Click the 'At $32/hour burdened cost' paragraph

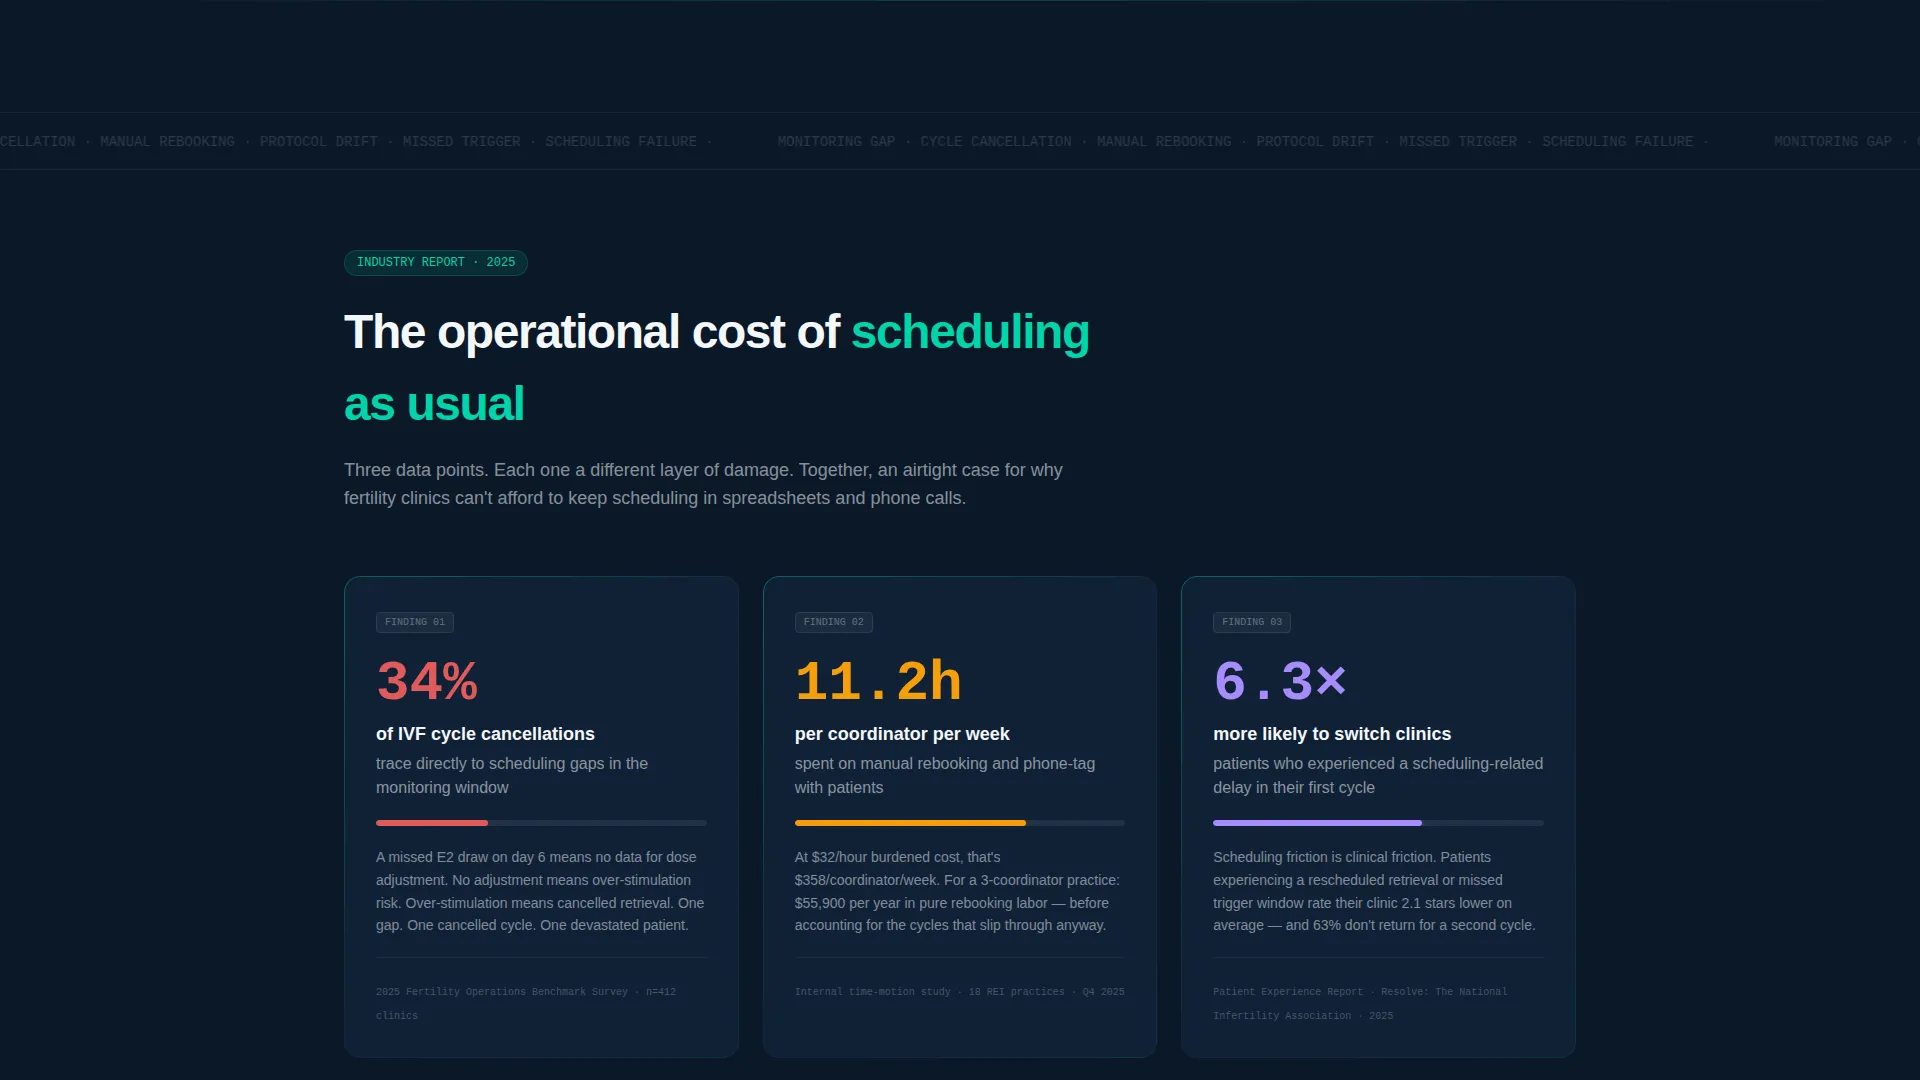(x=957, y=891)
